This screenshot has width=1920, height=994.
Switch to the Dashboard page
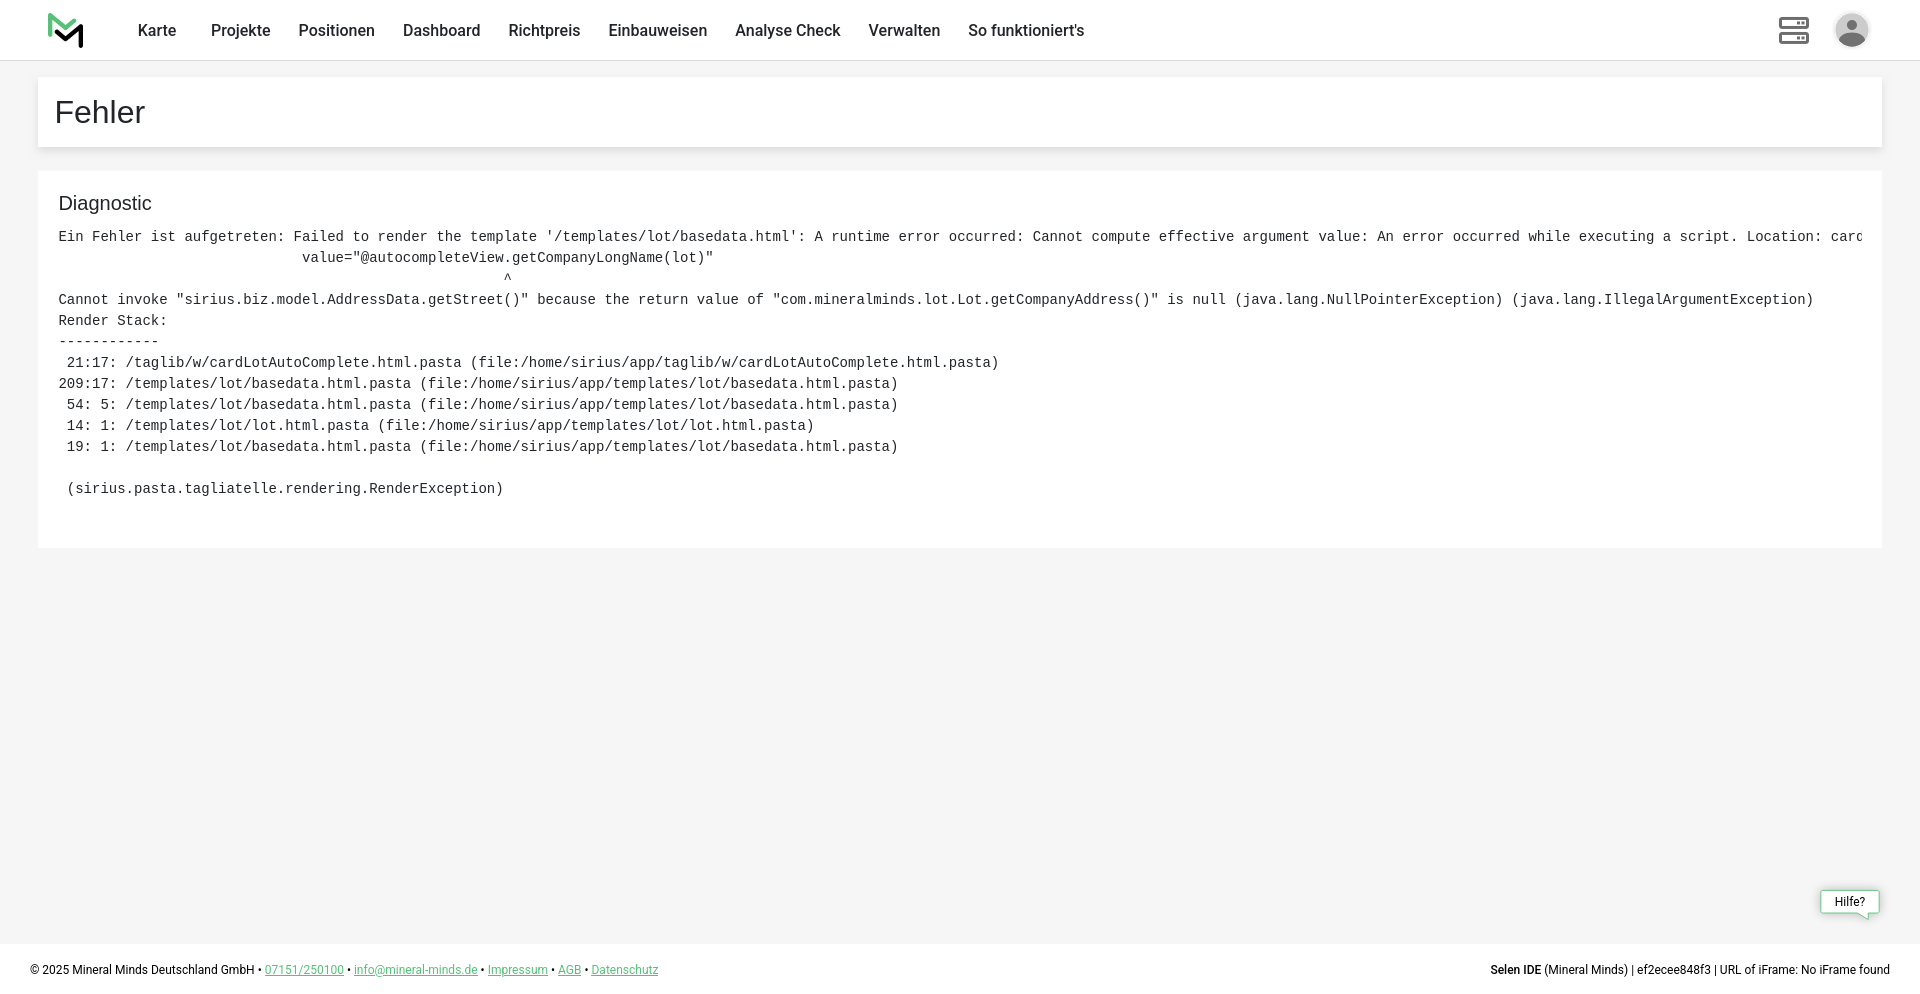[x=441, y=31]
